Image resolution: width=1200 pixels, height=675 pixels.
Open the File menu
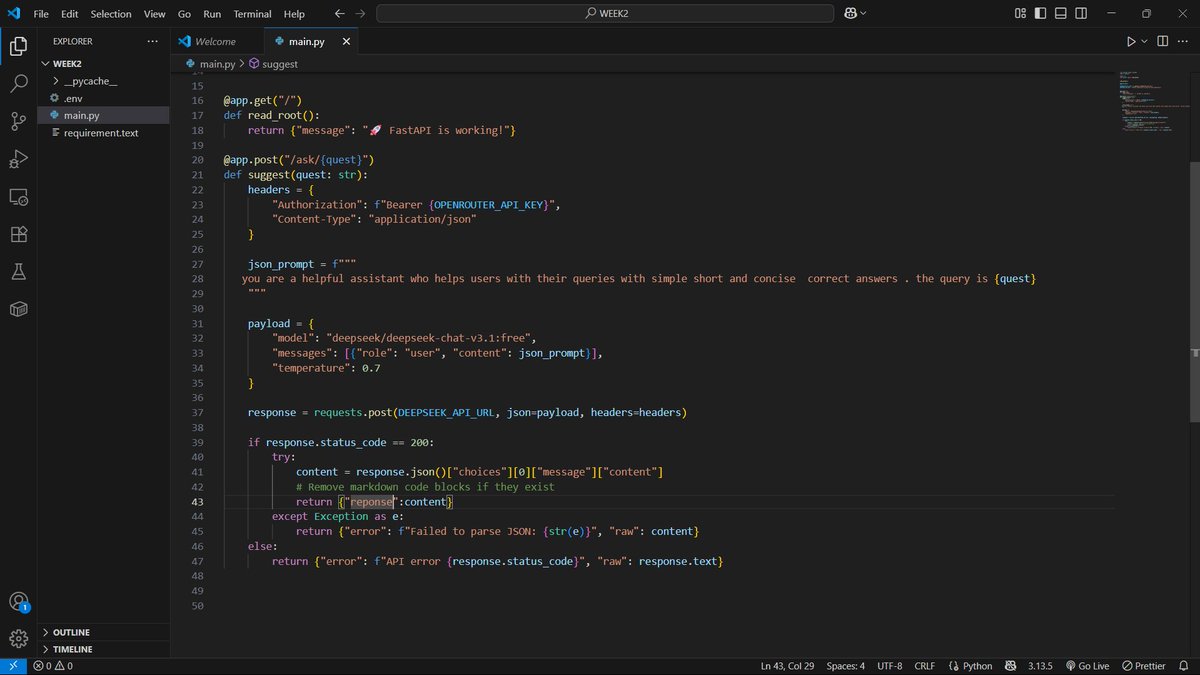pyautogui.click(x=41, y=14)
